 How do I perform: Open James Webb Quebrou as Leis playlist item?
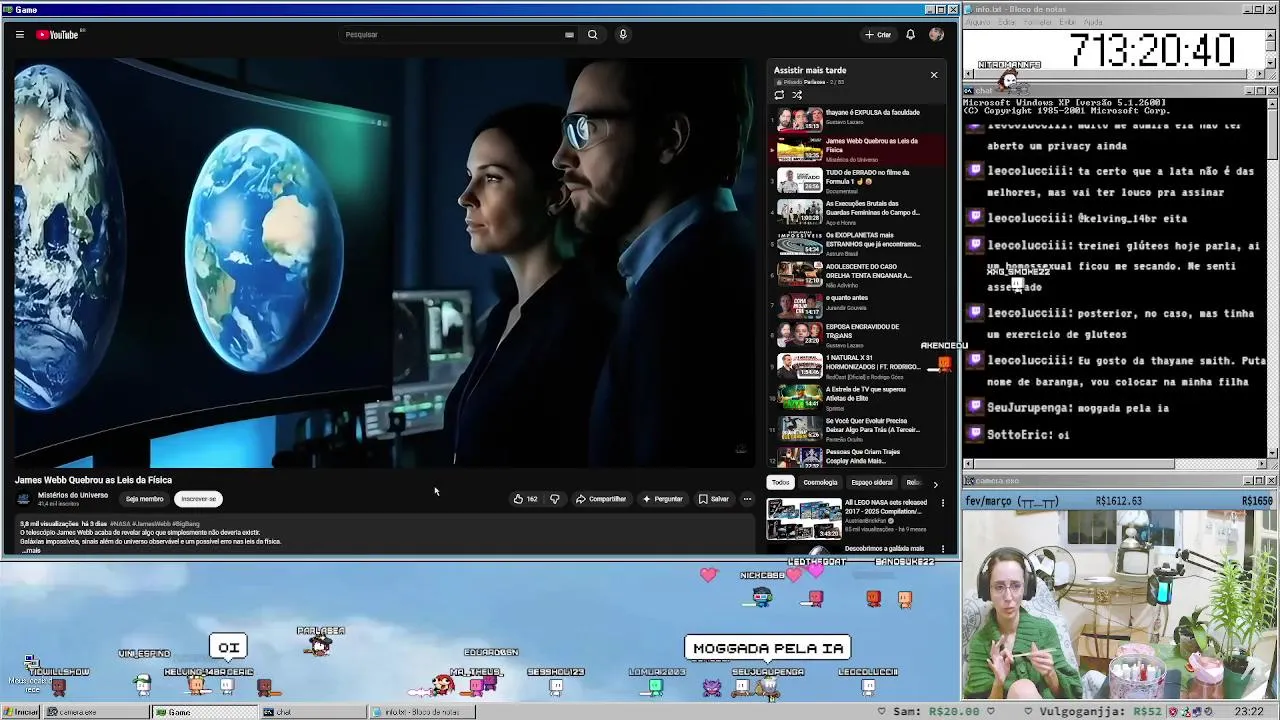[x=858, y=149]
